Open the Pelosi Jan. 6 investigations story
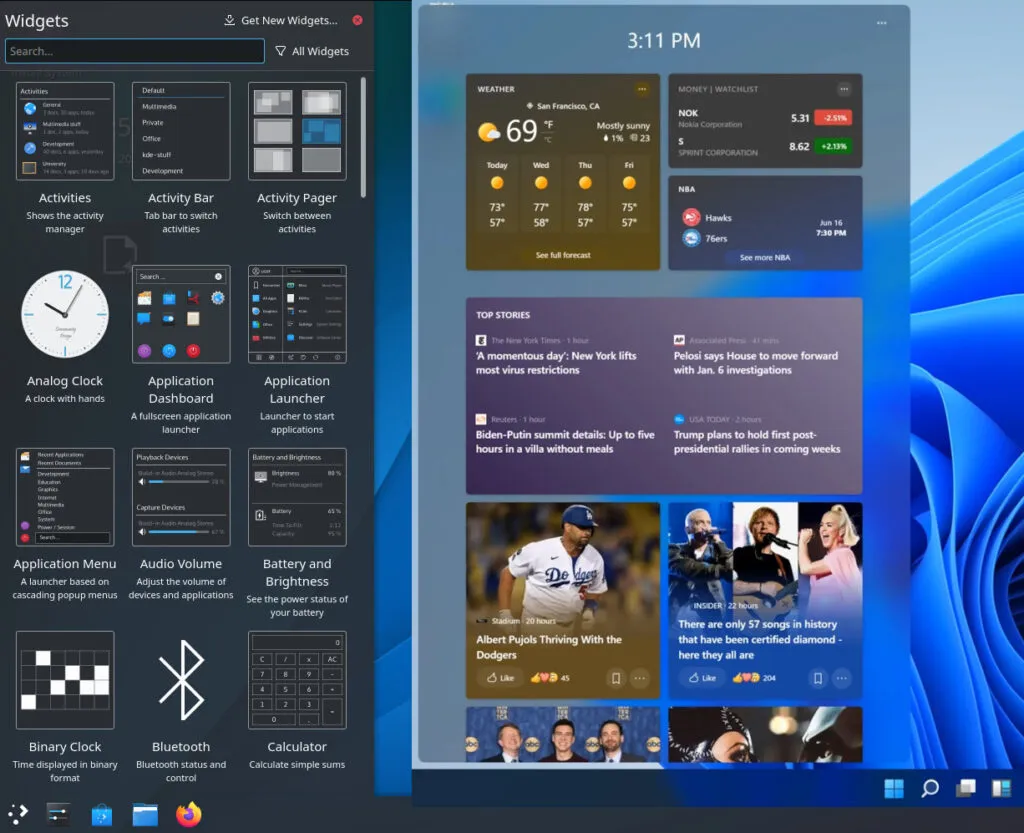The image size is (1024, 833). (756, 363)
